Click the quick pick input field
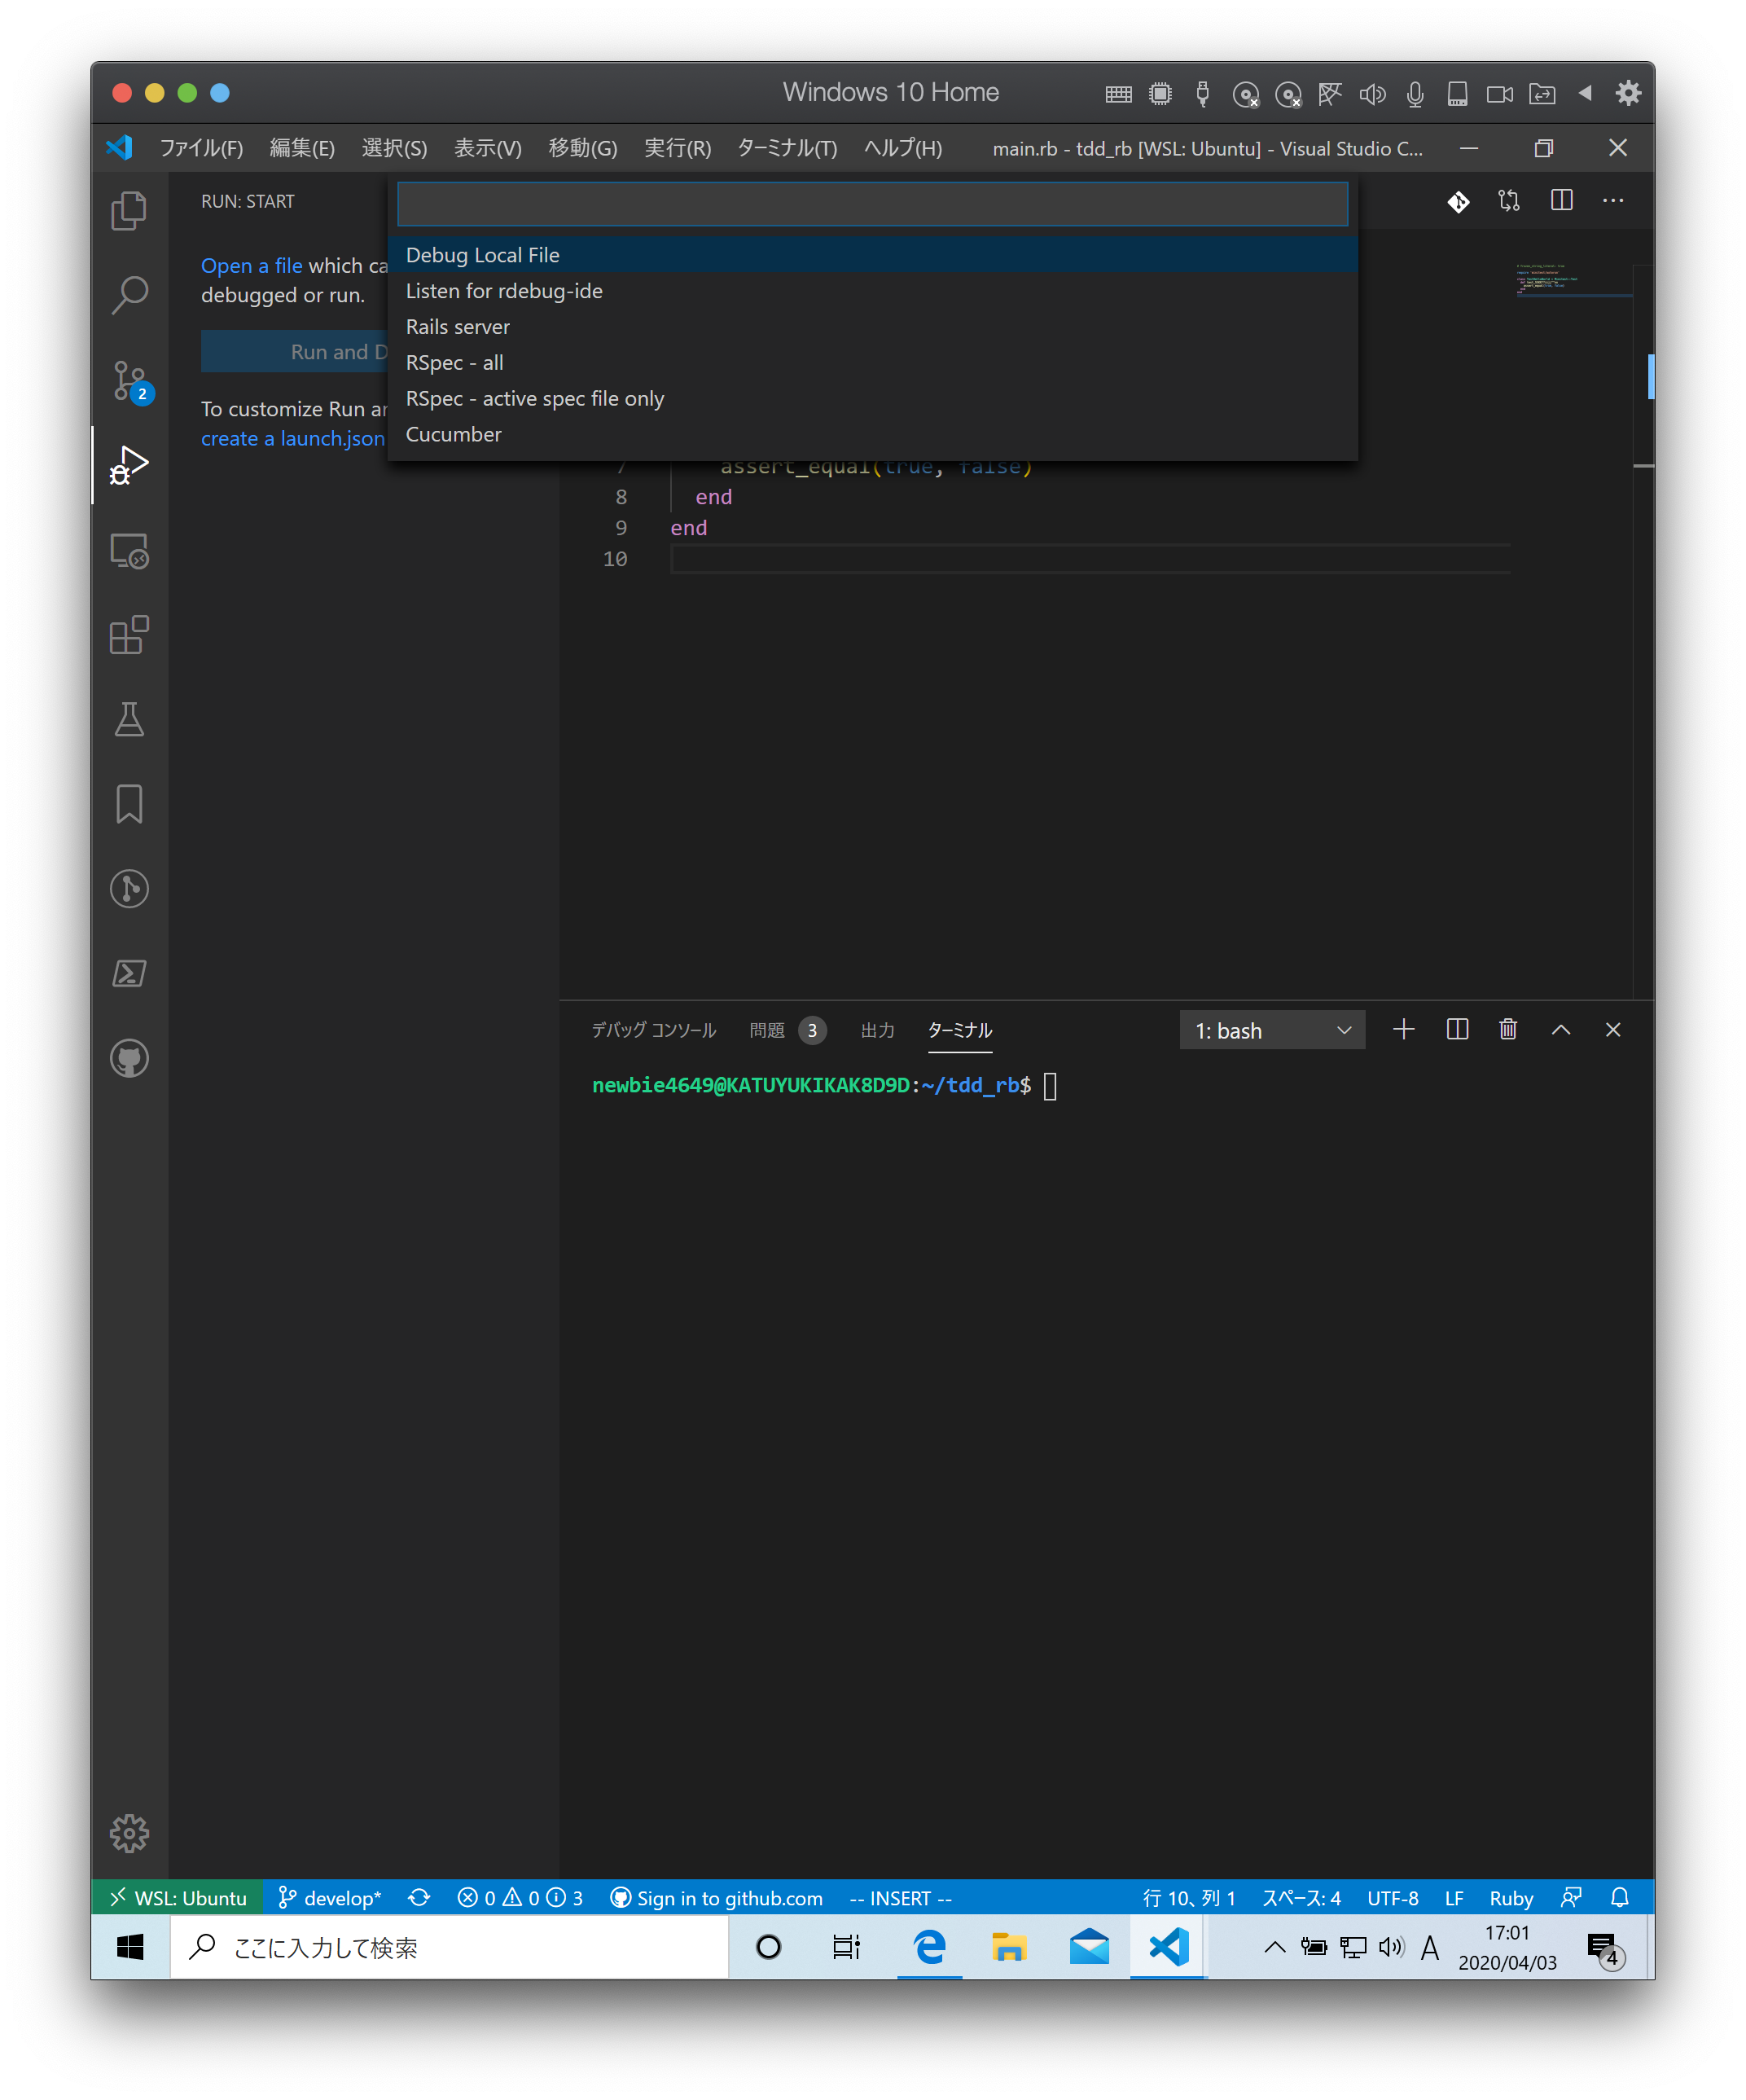 [x=872, y=204]
